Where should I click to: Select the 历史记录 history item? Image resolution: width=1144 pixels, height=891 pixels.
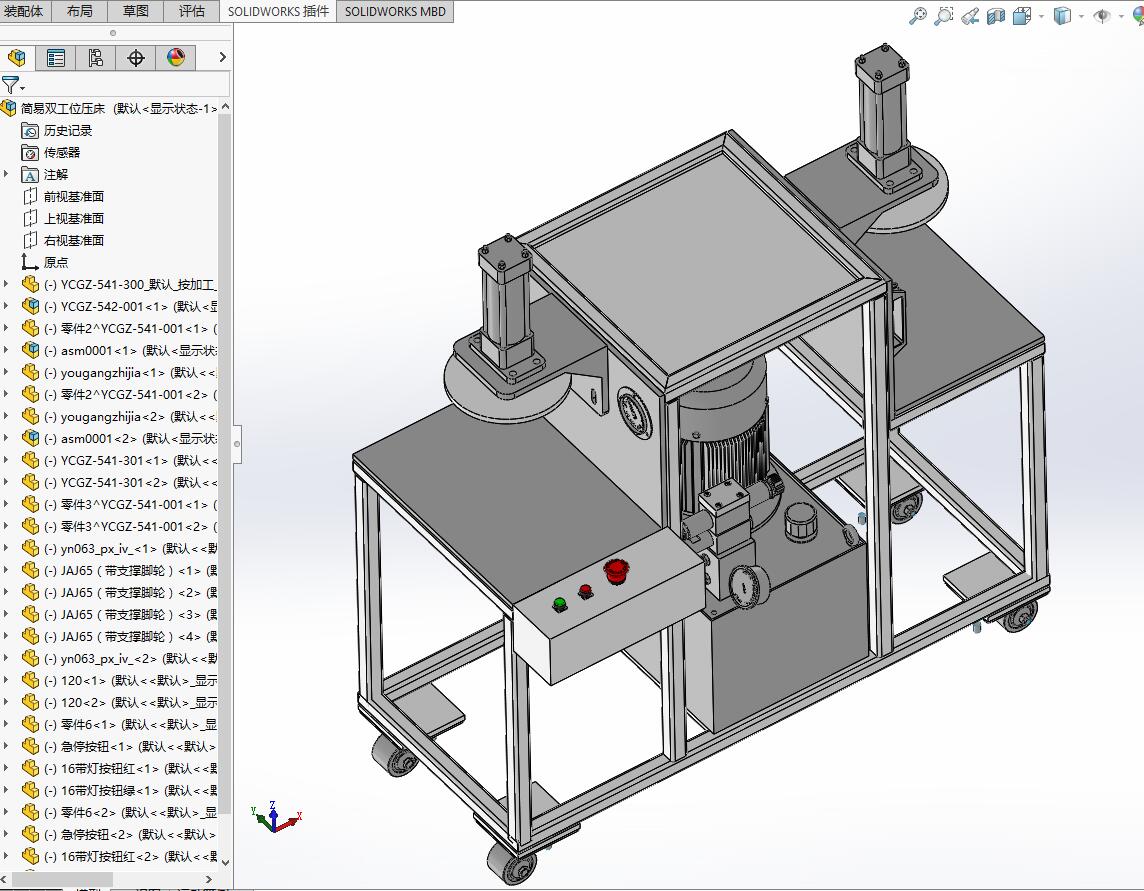(57, 131)
